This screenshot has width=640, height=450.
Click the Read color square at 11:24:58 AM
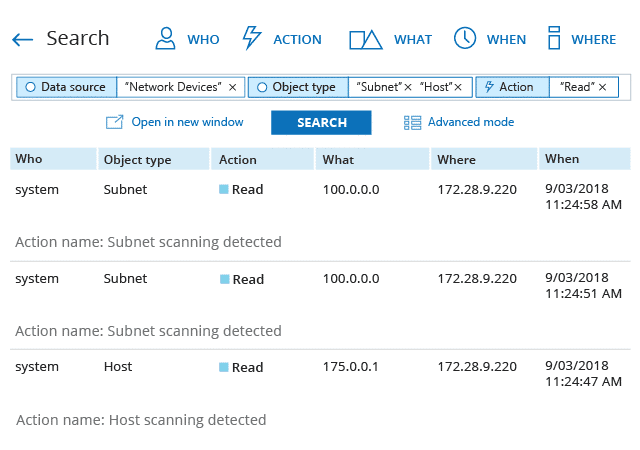[x=224, y=189]
